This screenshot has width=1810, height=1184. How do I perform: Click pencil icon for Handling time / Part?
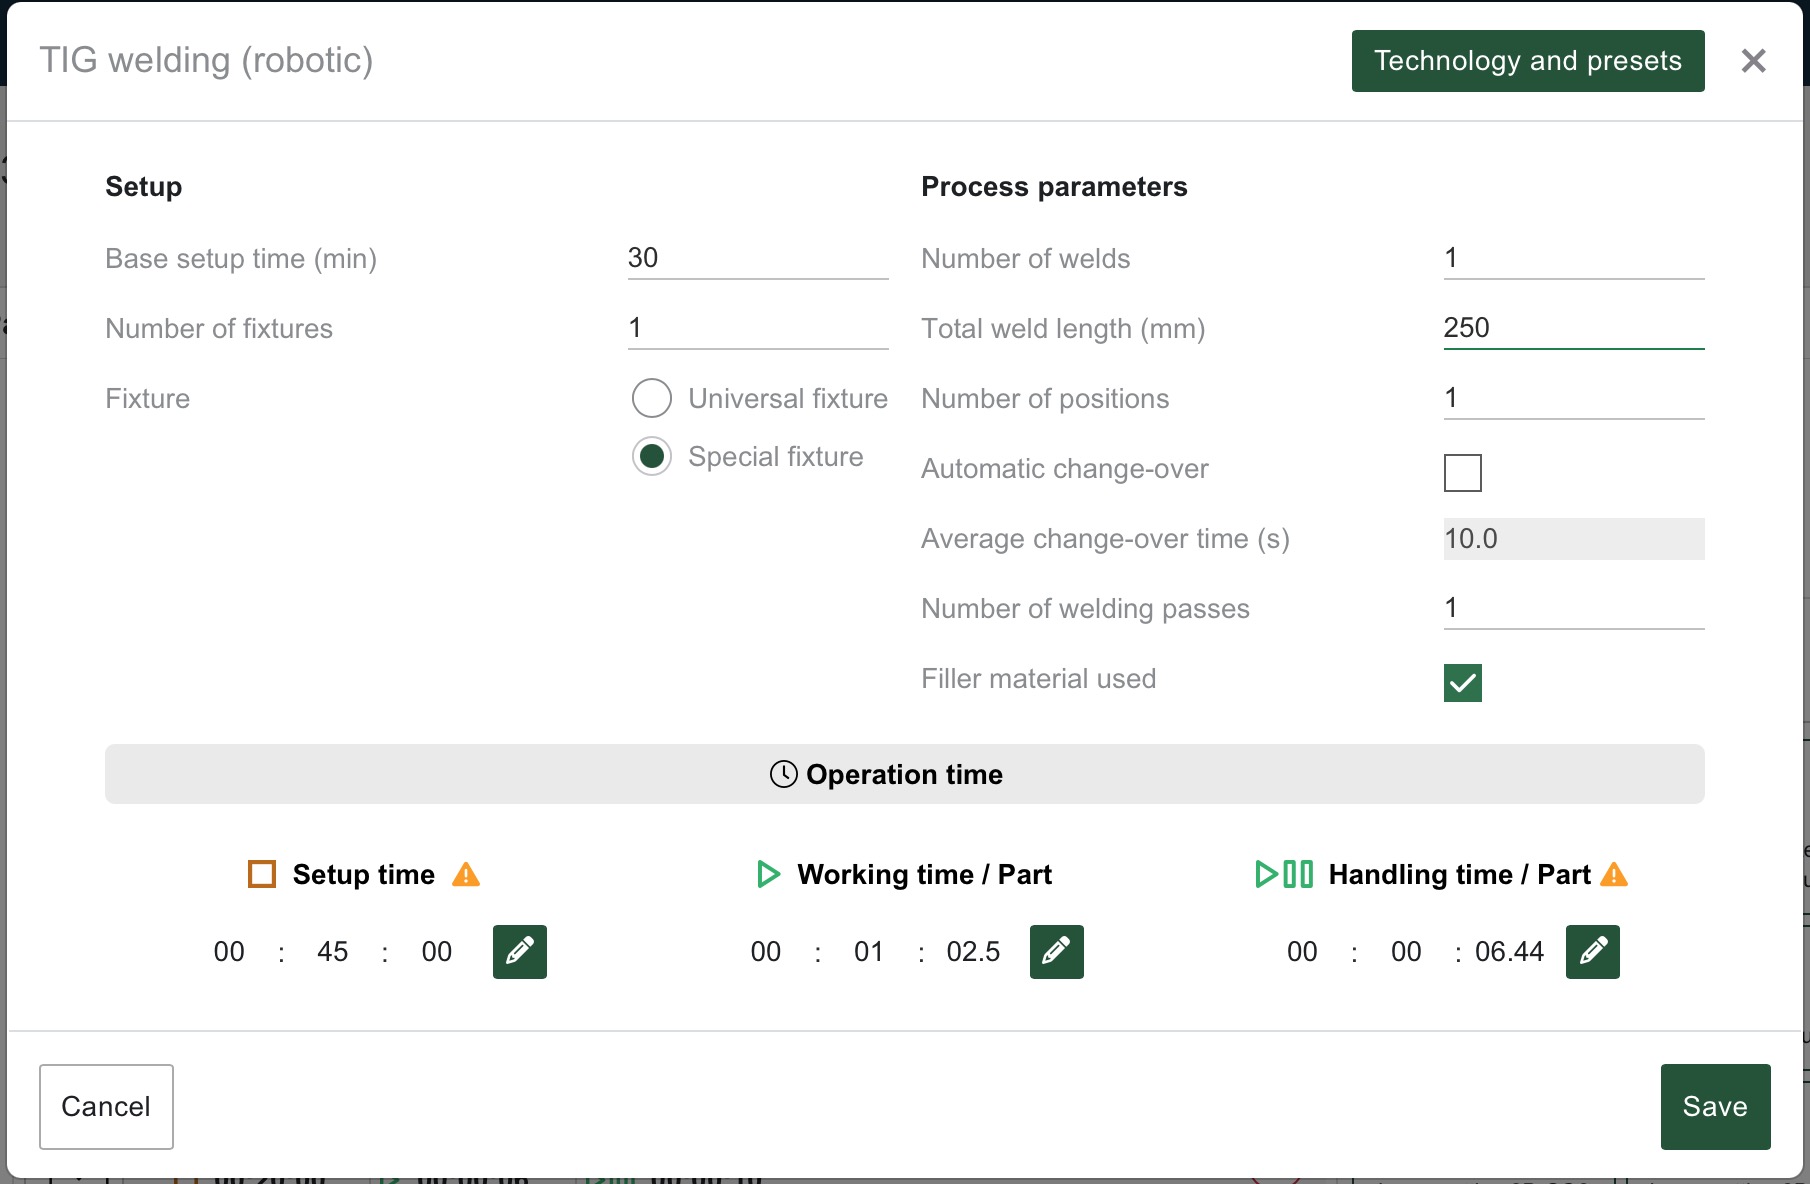point(1592,951)
